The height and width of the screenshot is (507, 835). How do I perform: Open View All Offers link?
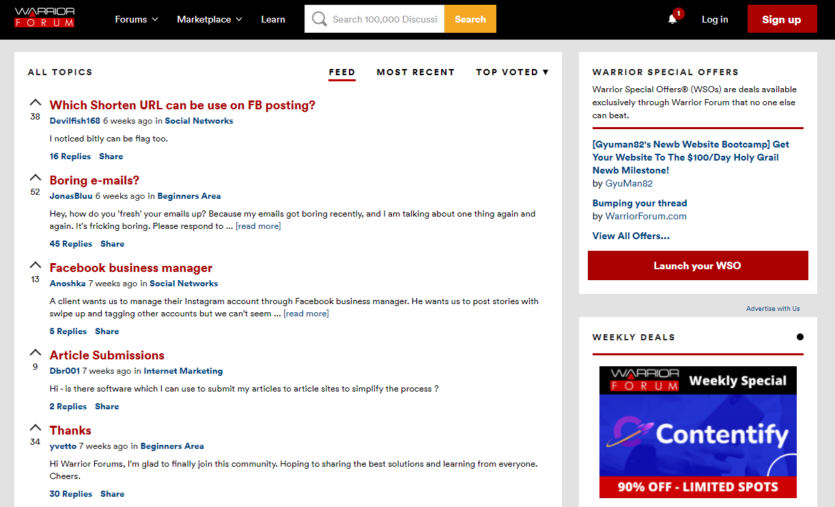coord(631,235)
